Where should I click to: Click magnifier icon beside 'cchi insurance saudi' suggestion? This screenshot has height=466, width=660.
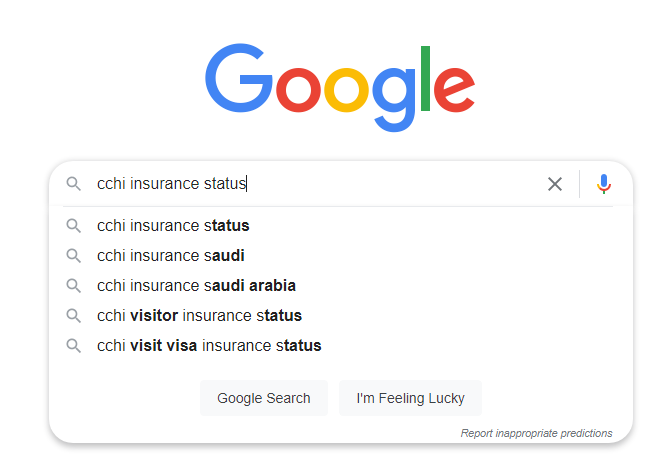pyautogui.click(x=74, y=256)
